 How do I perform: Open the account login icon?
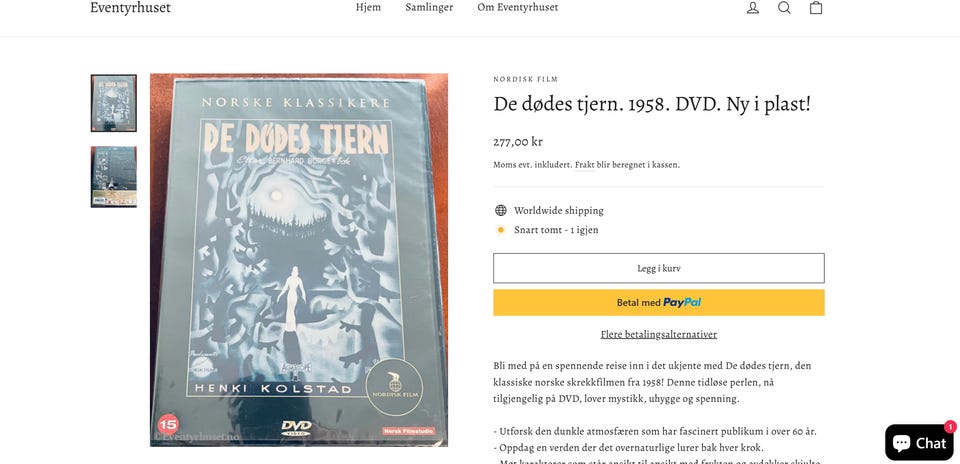752,8
